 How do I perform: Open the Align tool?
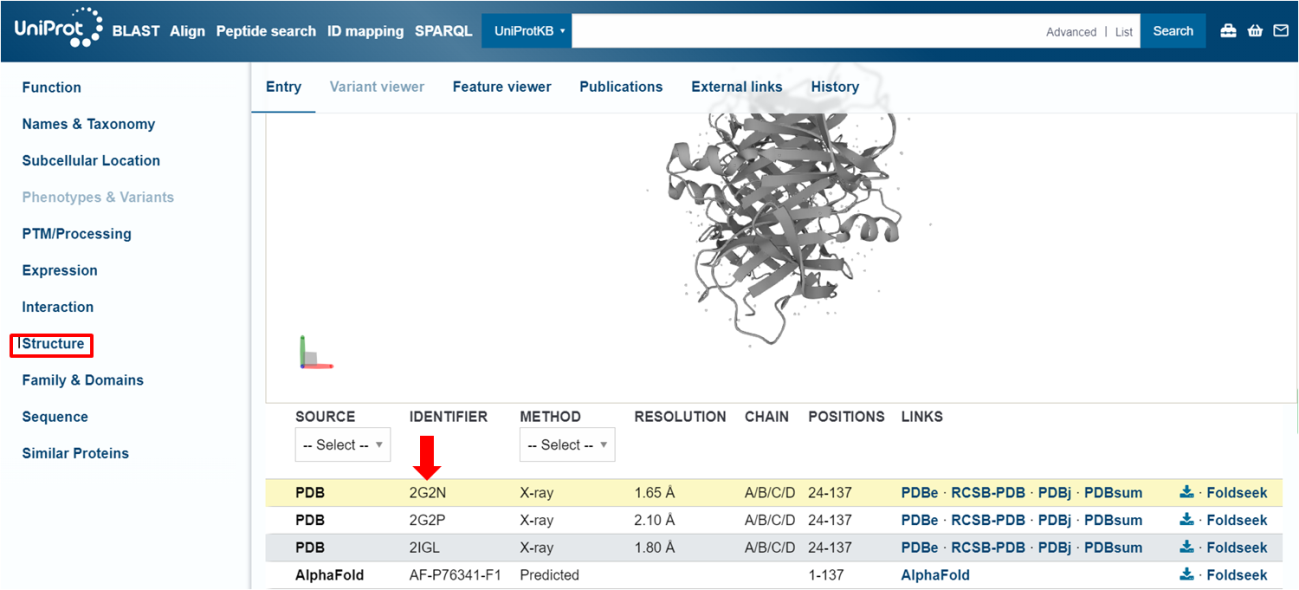187,31
